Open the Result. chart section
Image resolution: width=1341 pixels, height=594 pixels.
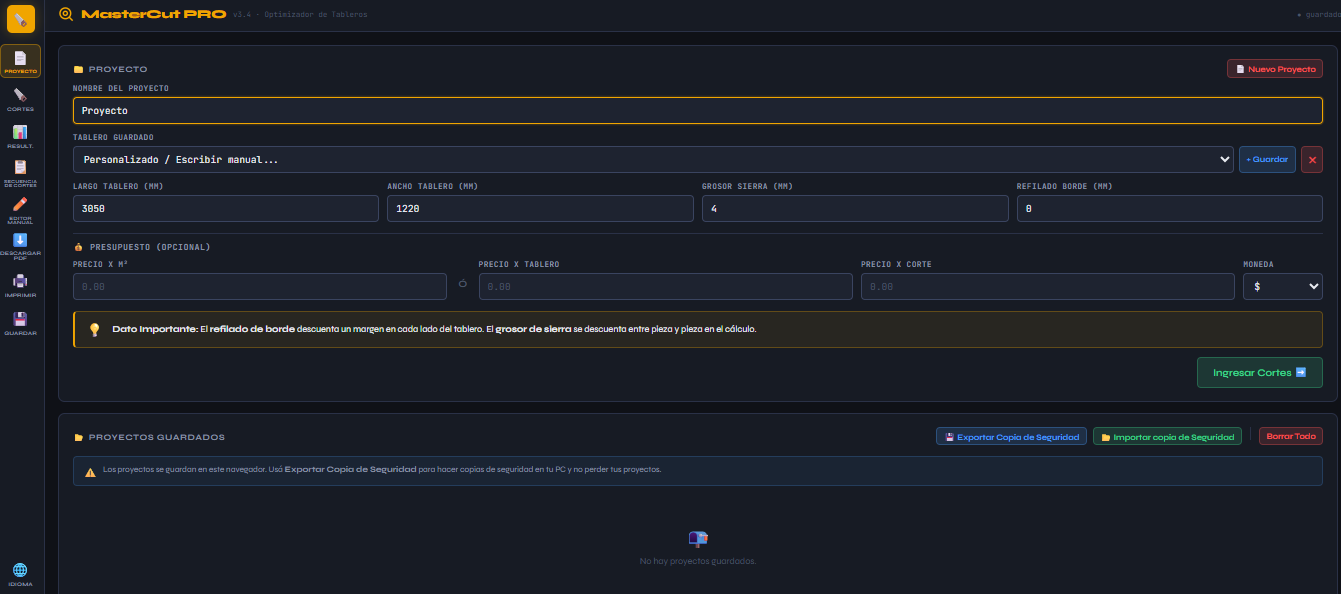20,136
